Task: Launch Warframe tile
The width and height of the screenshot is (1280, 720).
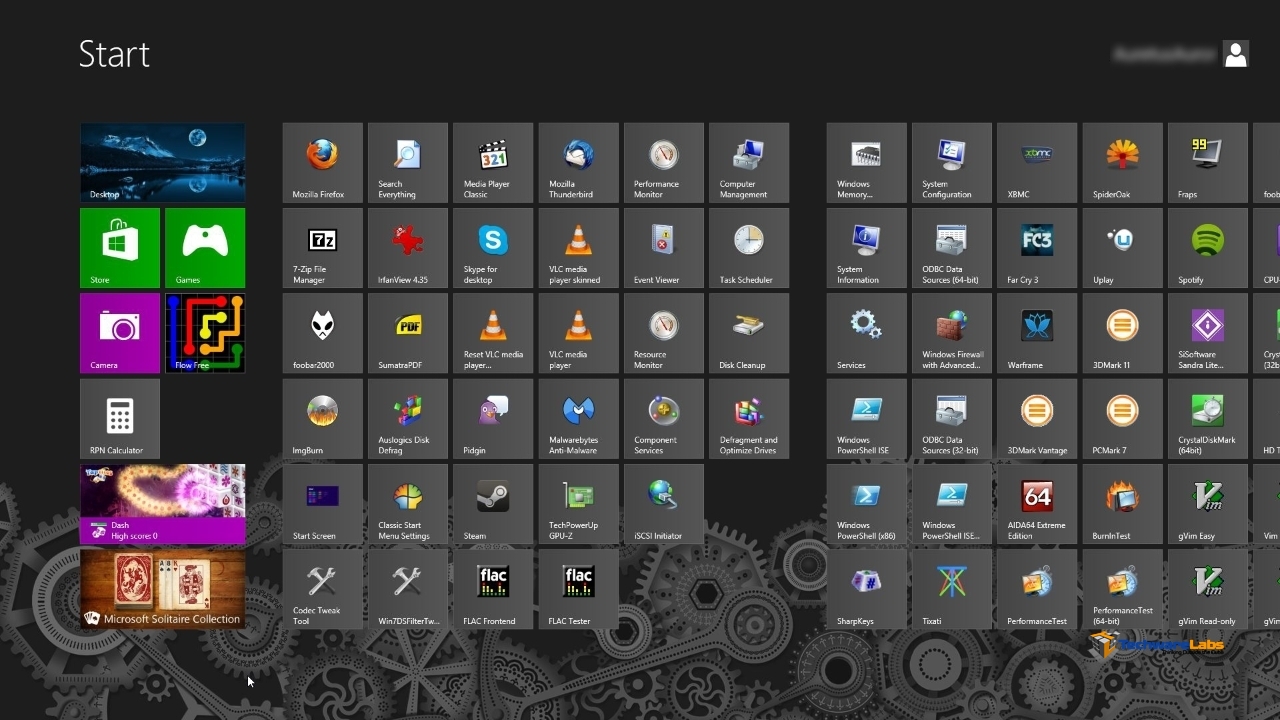Action: coord(1037,333)
